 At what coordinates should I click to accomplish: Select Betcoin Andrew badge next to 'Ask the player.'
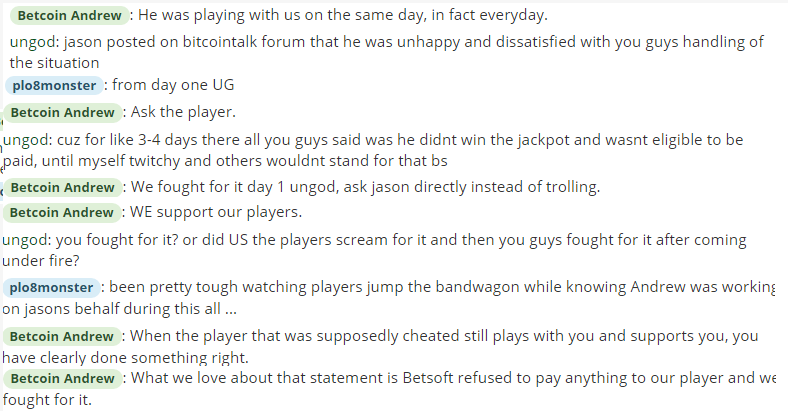(x=63, y=113)
